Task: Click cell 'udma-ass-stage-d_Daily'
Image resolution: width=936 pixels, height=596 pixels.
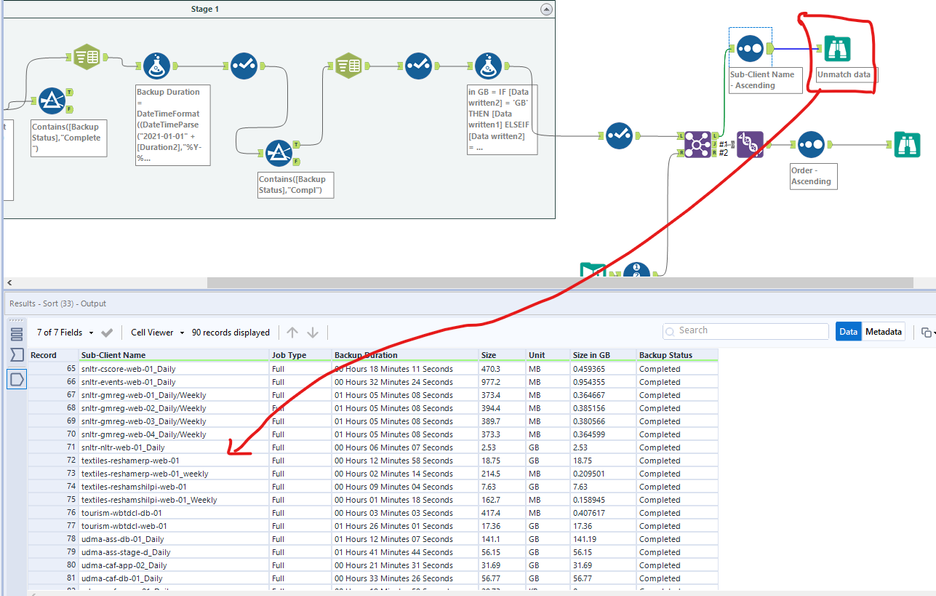Action: click(174, 552)
